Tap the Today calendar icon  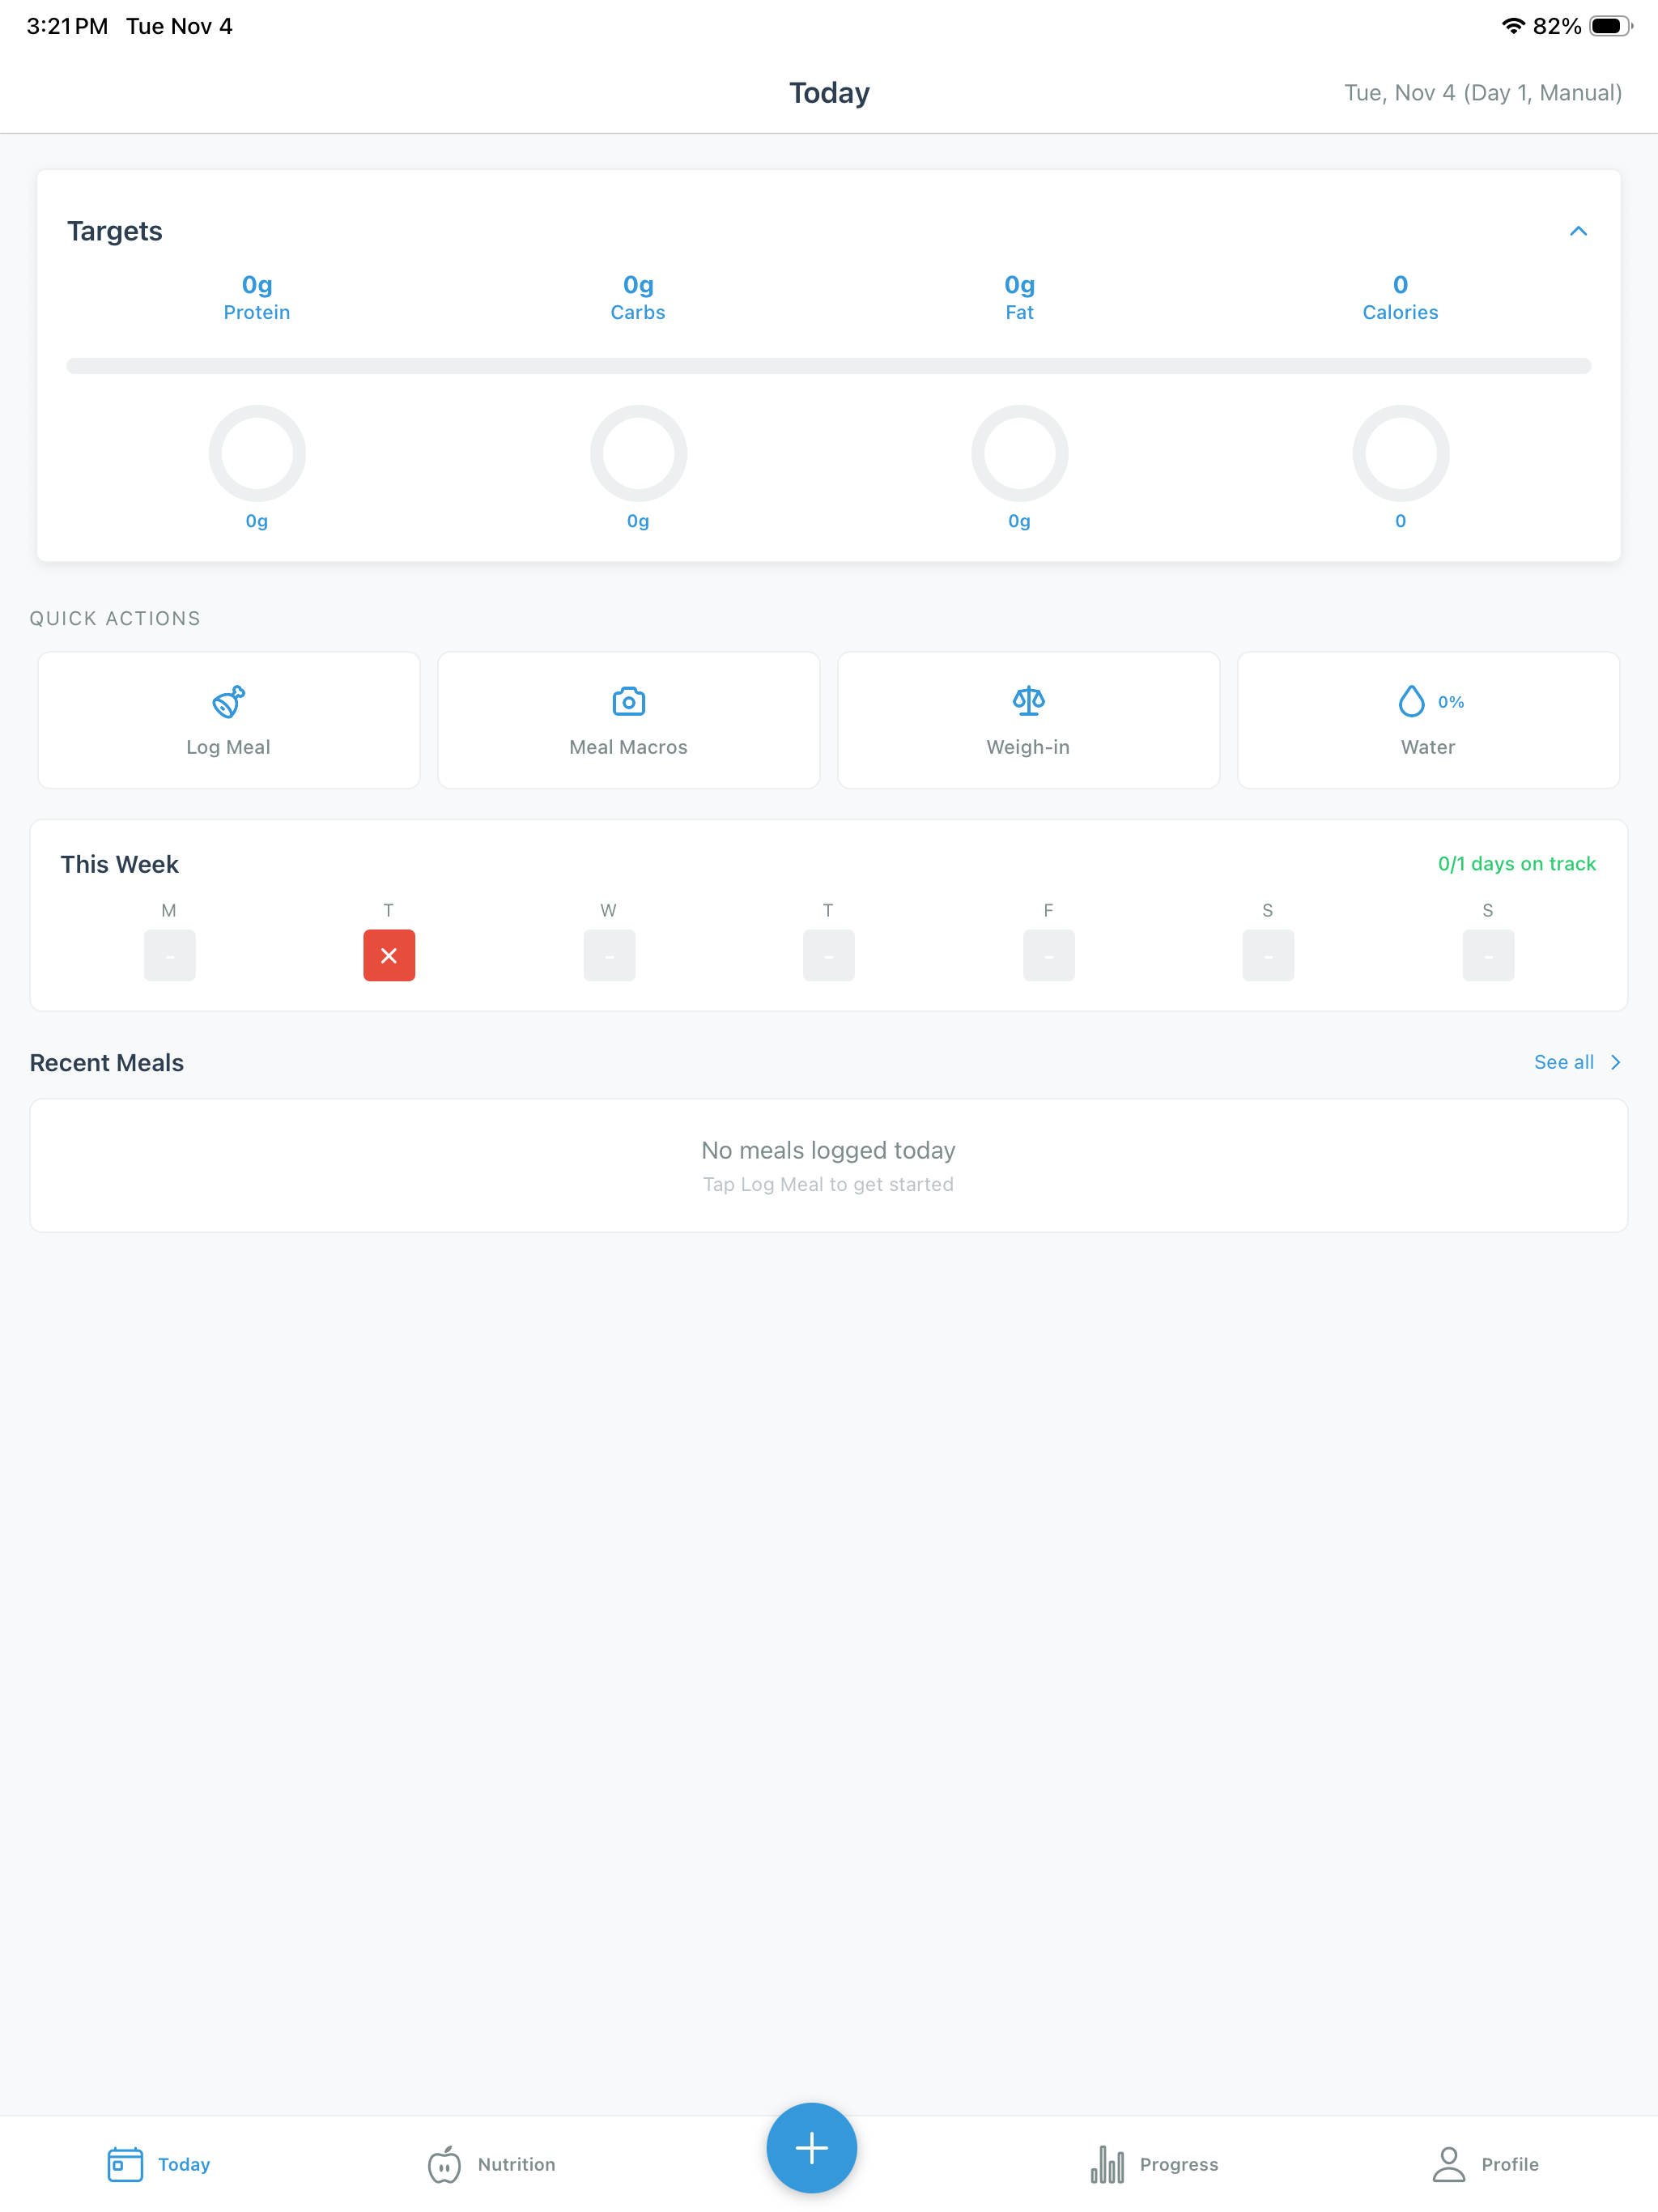(x=125, y=2164)
